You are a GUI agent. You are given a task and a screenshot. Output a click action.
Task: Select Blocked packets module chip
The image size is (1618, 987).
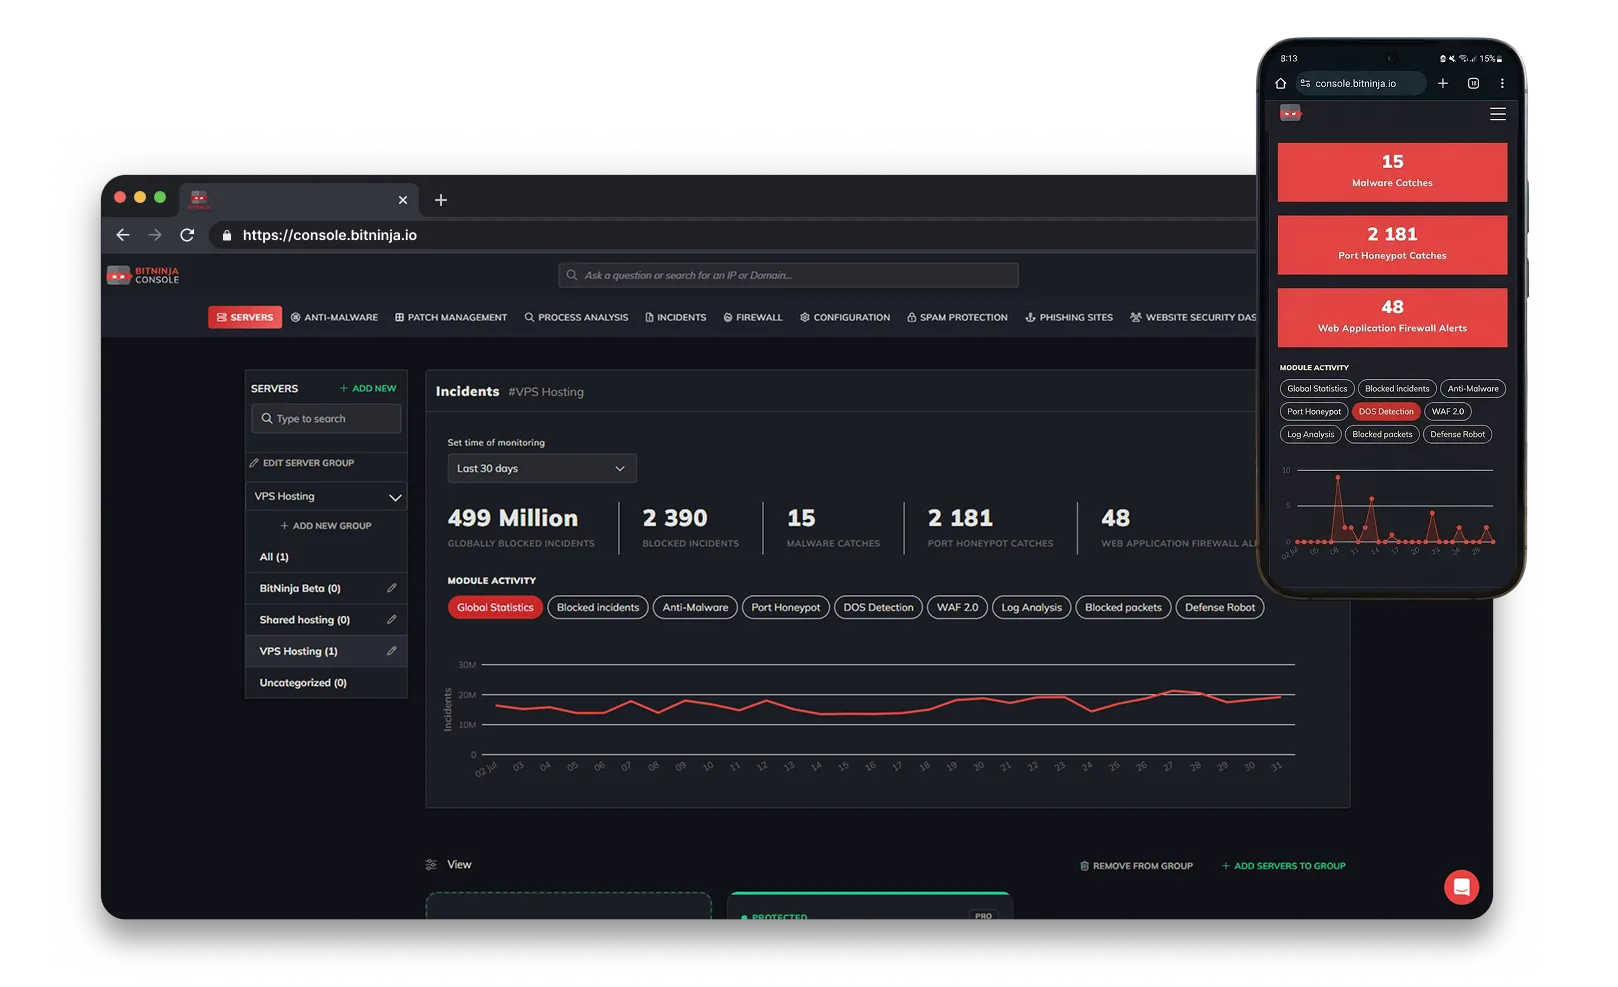[x=1123, y=607]
